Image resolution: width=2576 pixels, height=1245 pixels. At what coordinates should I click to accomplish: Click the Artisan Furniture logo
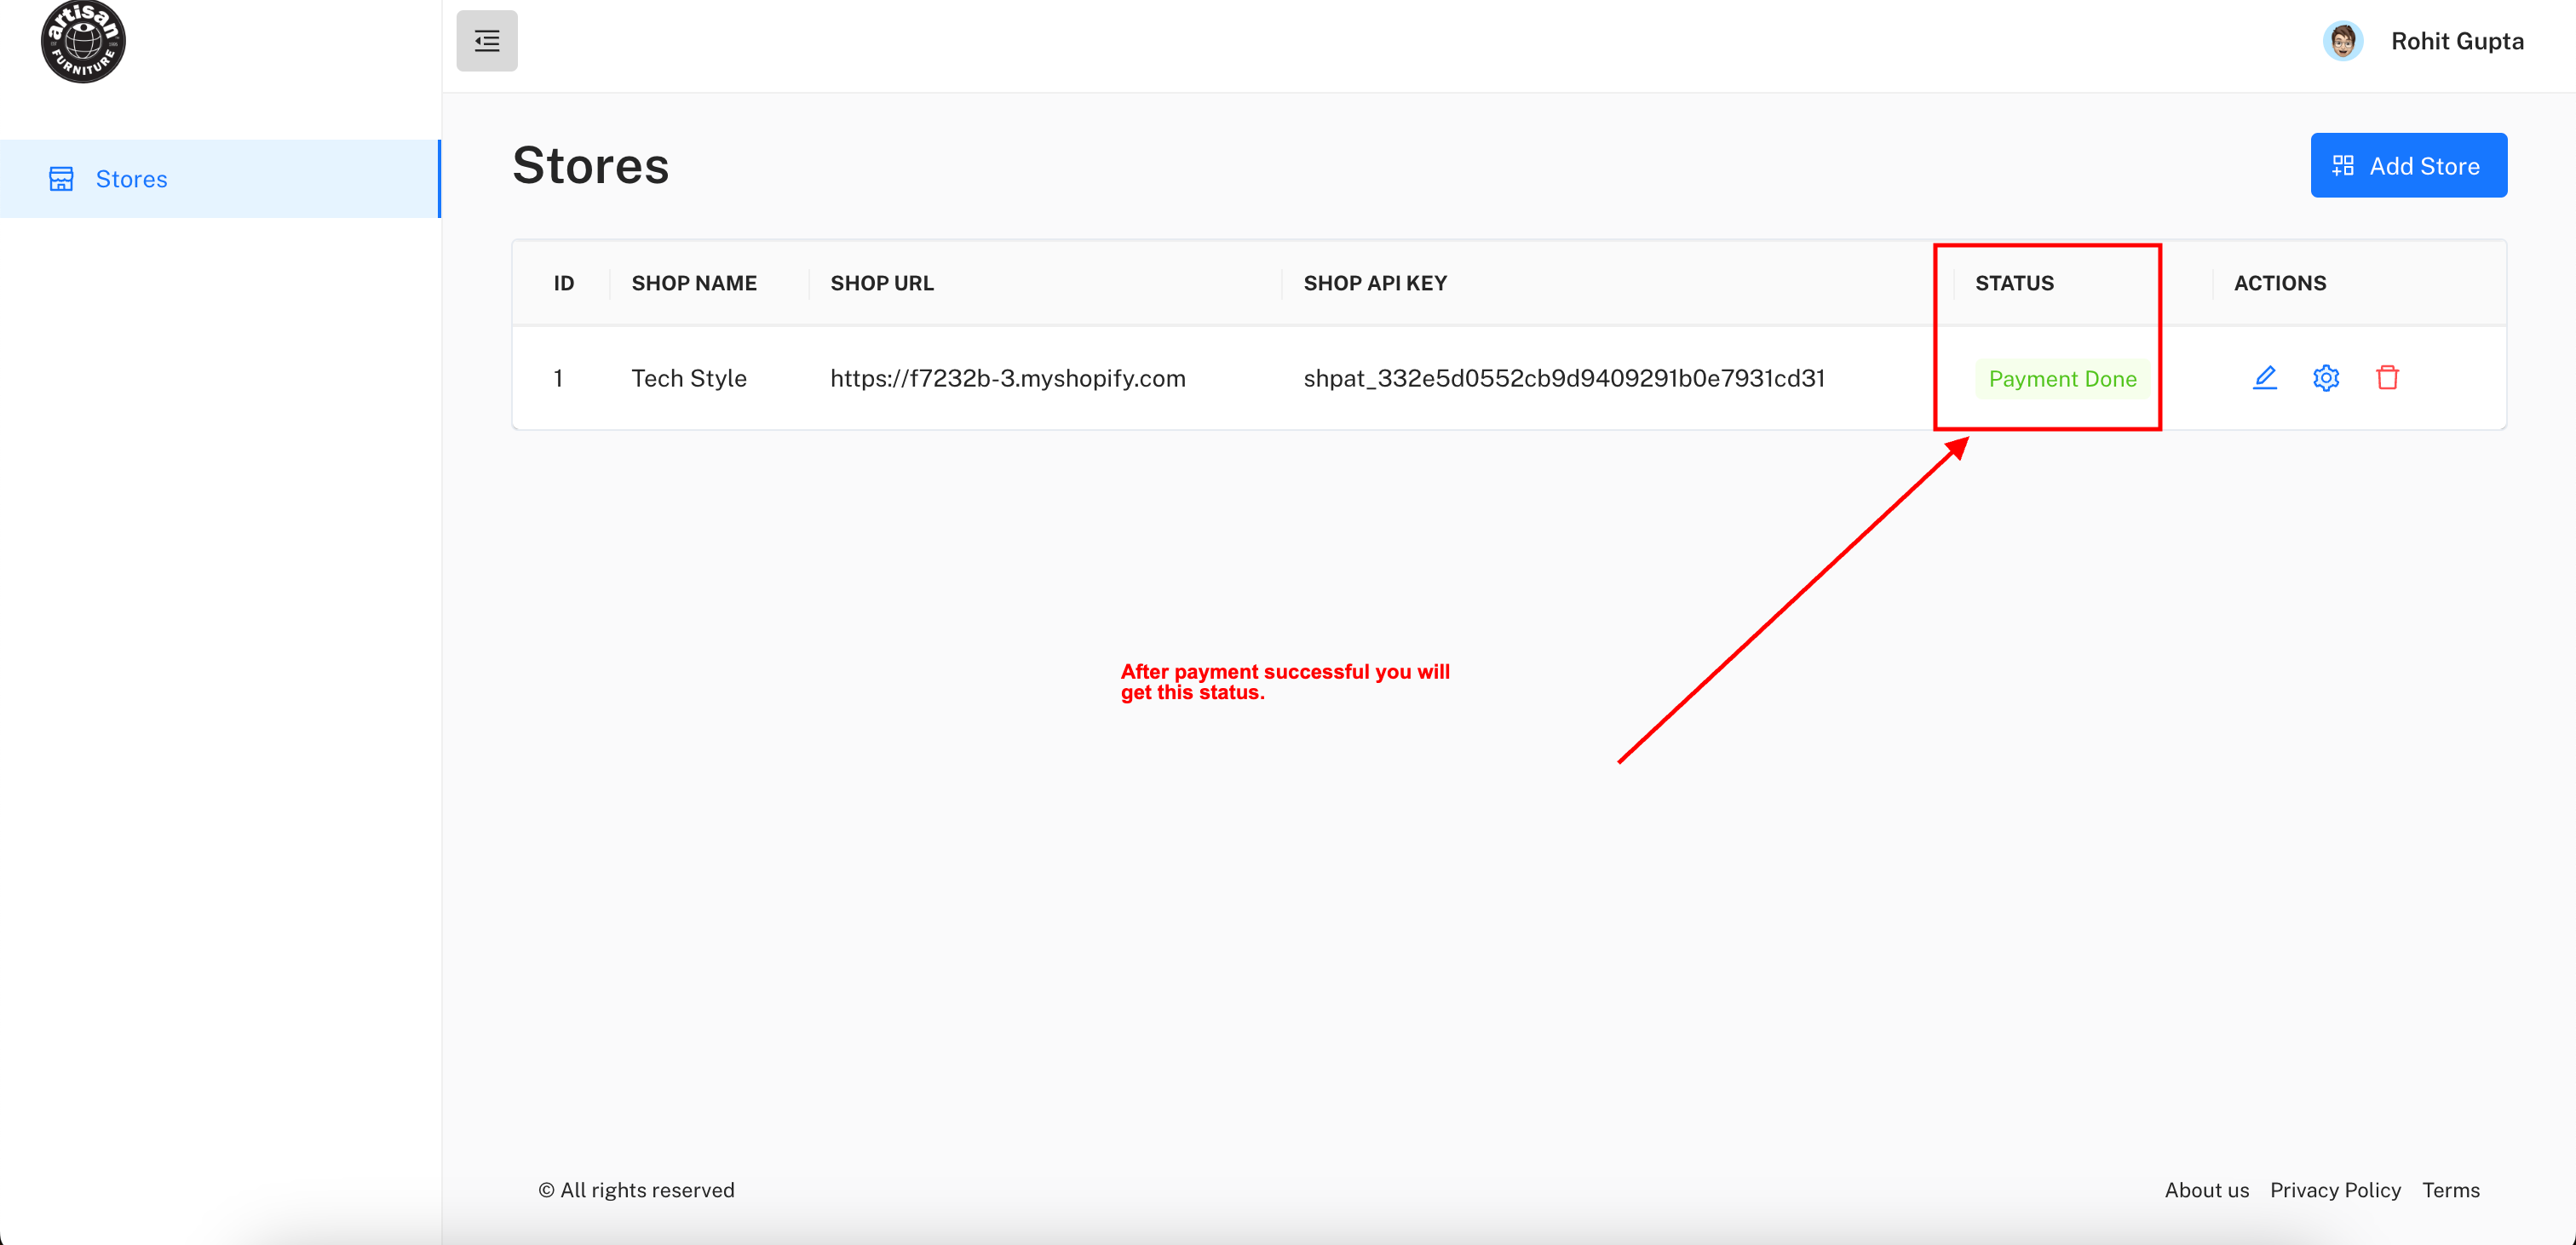tap(83, 42)
